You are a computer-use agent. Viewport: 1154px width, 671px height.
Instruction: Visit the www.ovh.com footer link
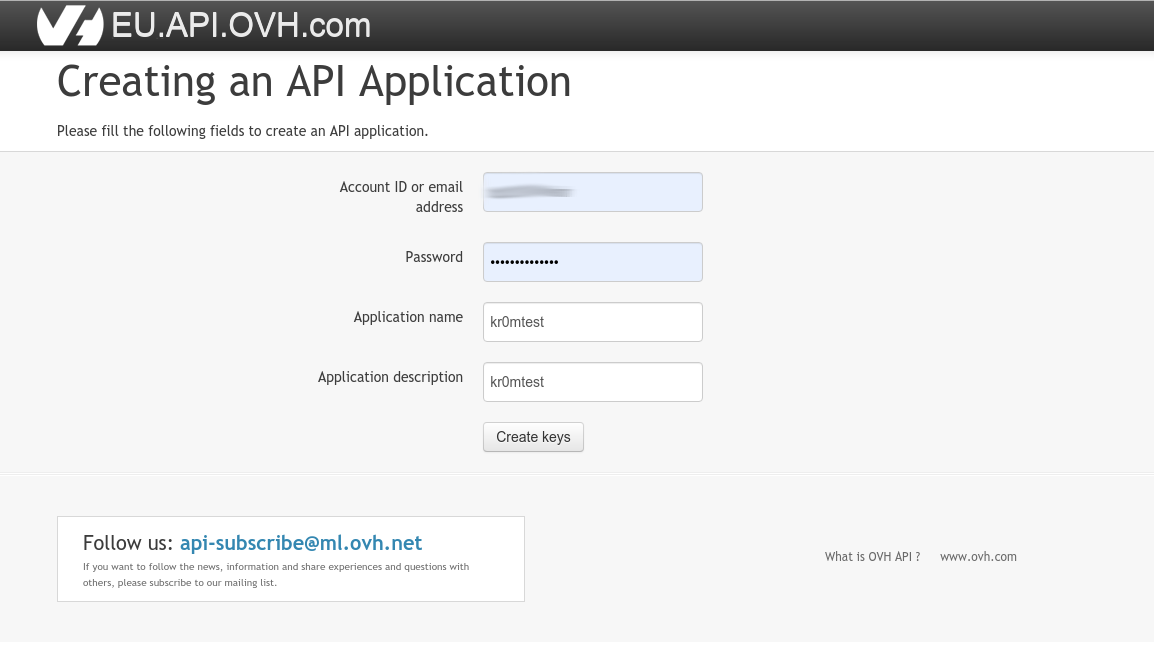point(978,557)
